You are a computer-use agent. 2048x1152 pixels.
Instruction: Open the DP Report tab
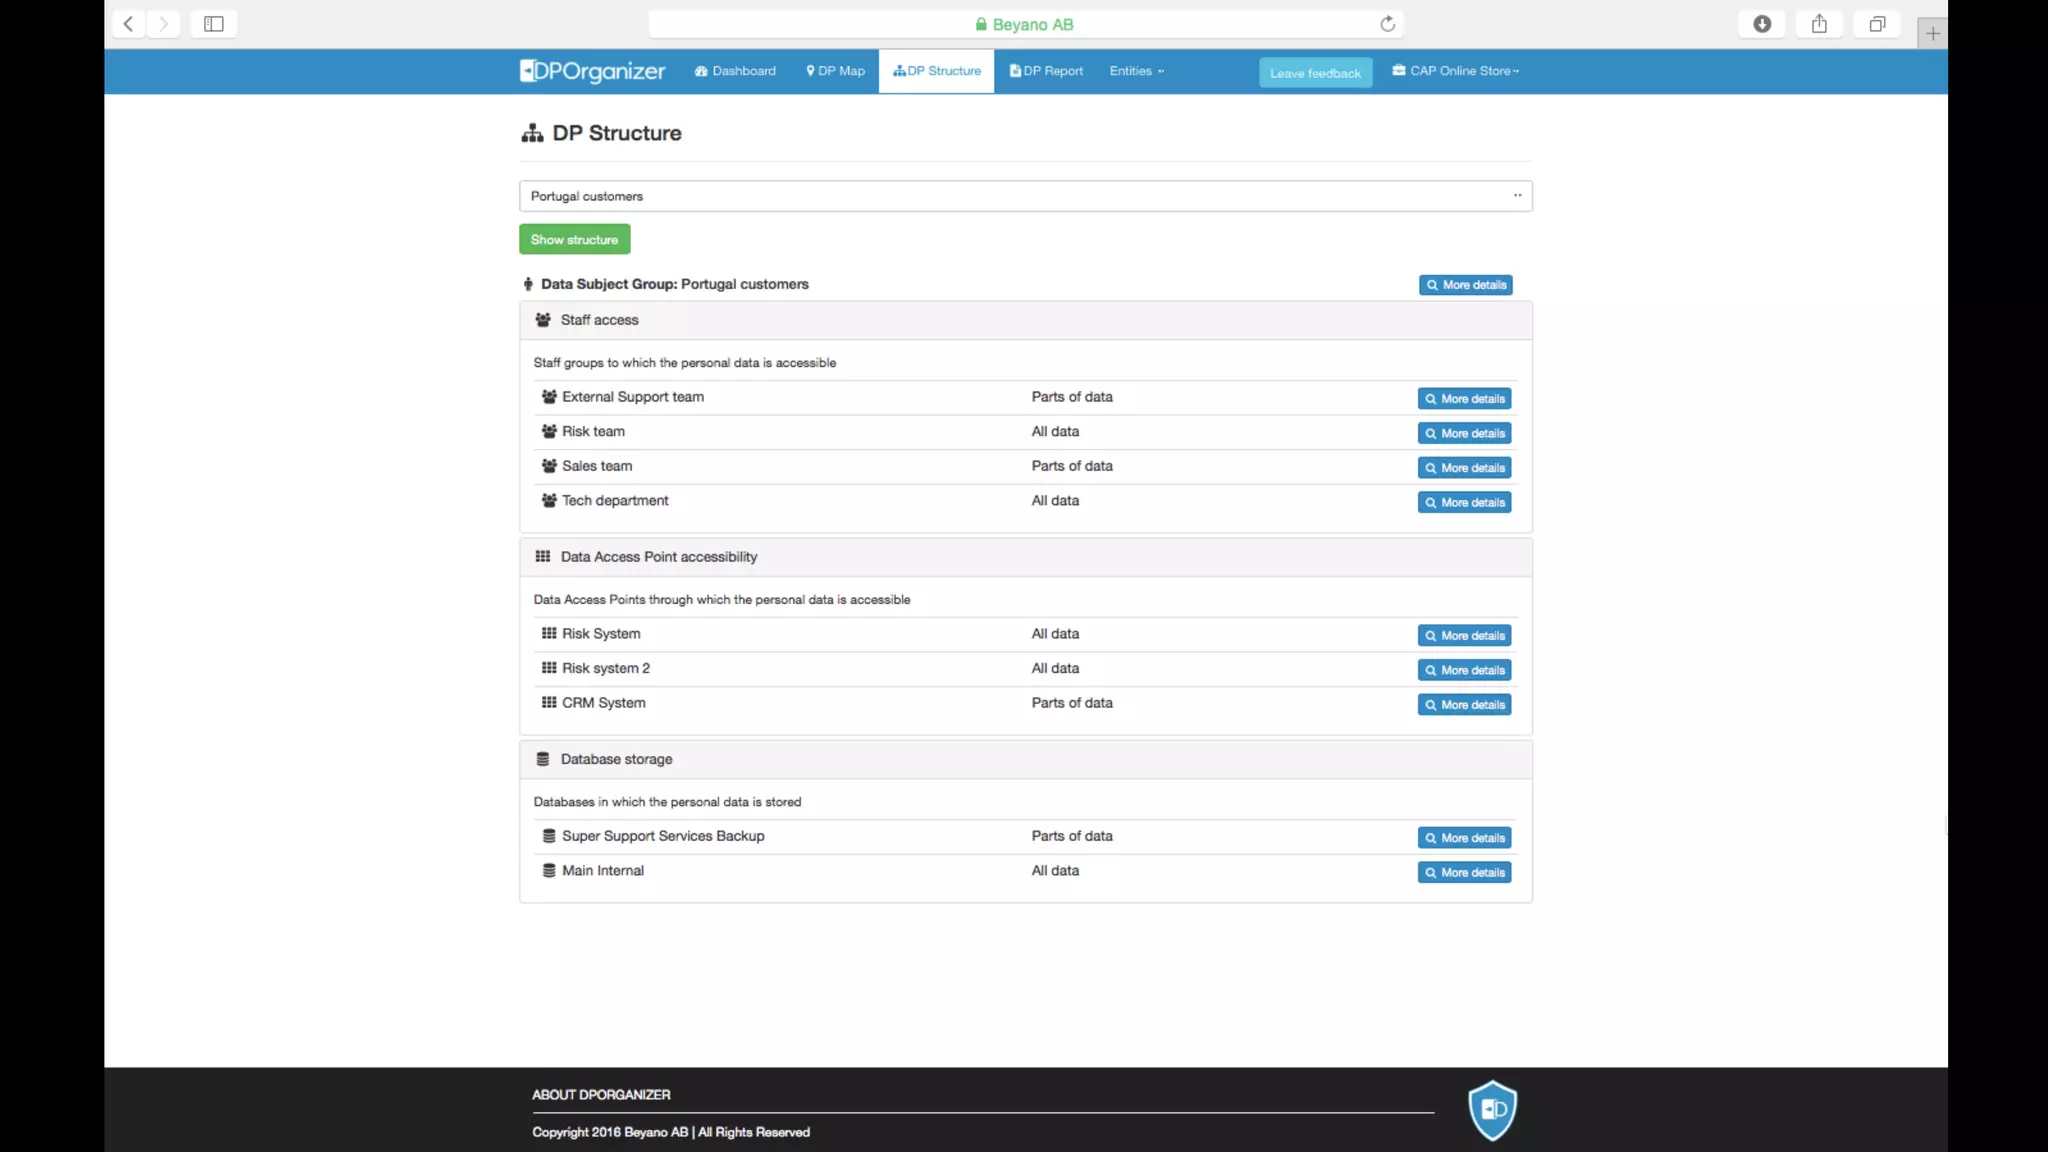[x=1046, y=71]
